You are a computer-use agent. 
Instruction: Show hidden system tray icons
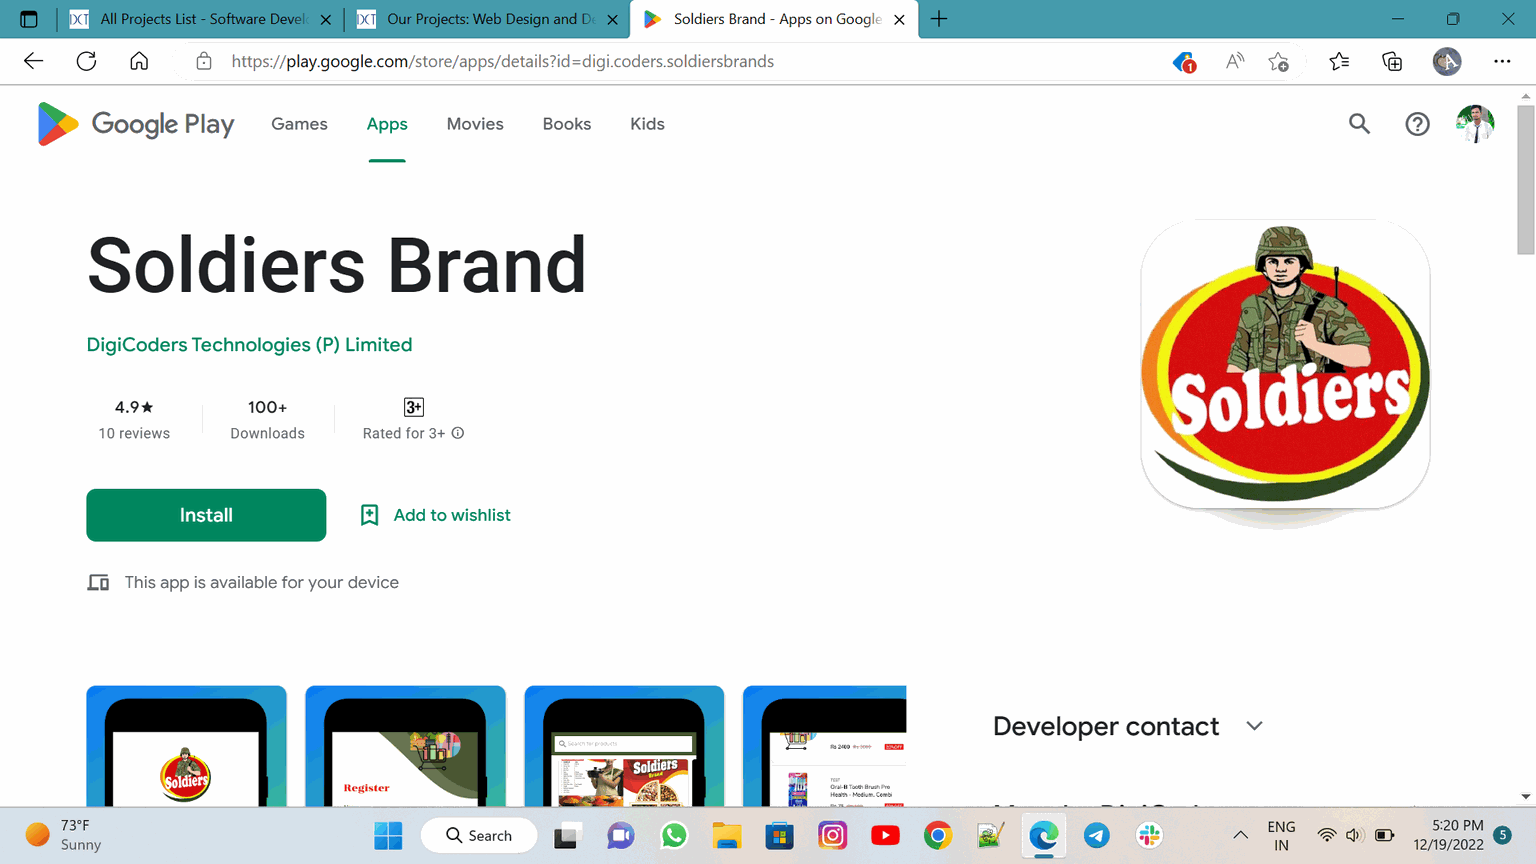coord(1240,835)
